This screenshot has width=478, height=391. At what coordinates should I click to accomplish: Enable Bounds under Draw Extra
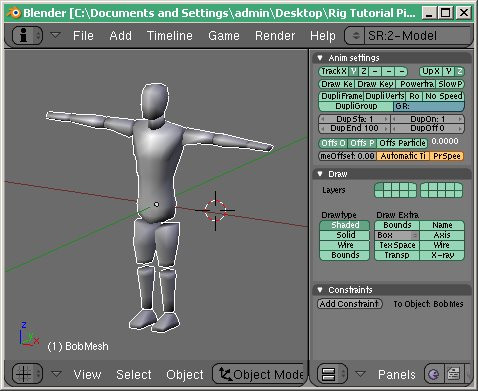[x=397, y=225]
